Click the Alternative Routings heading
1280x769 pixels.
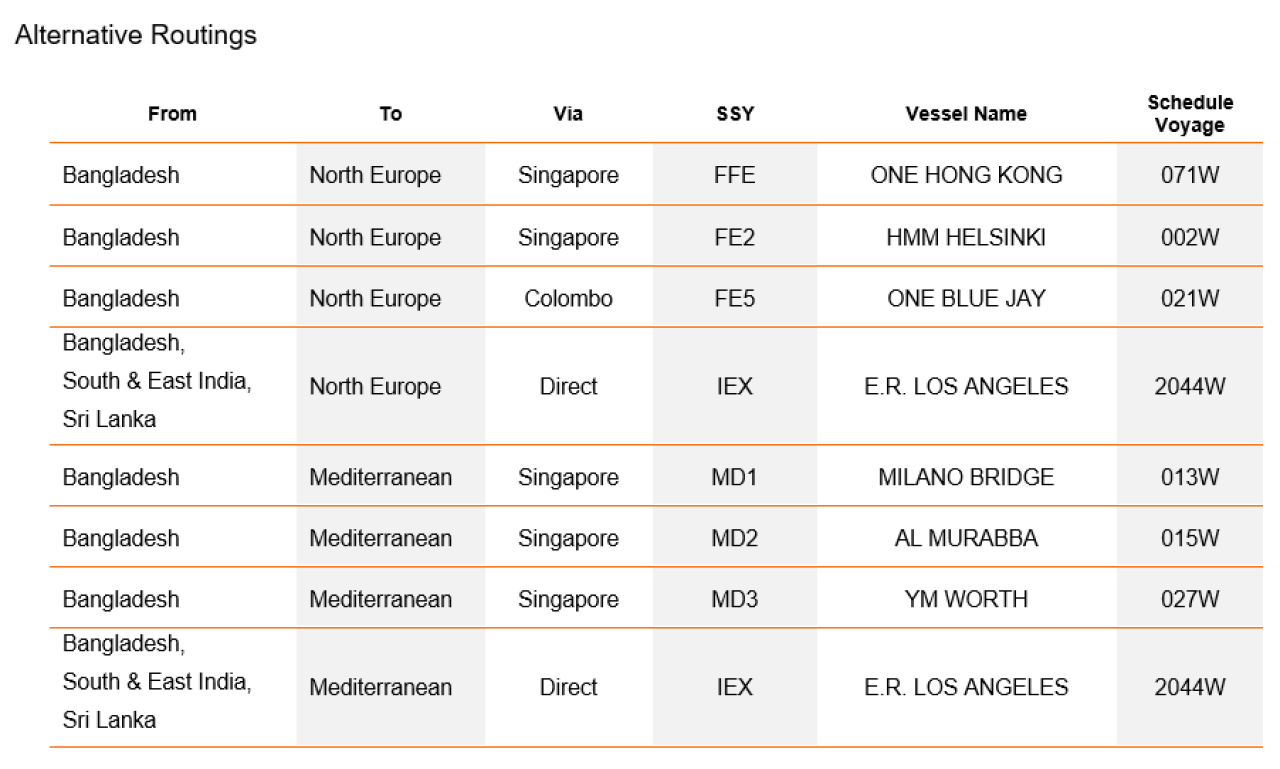pos(136,35)
